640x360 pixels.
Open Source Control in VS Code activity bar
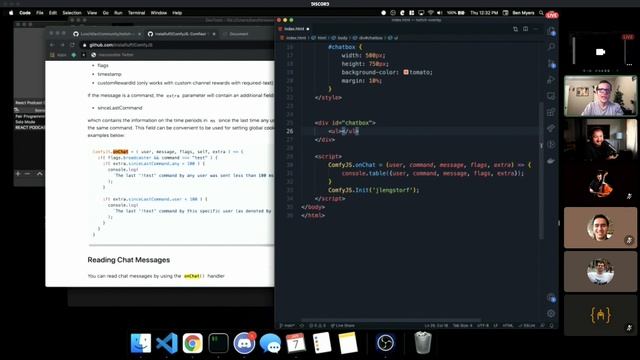point(551,64)
